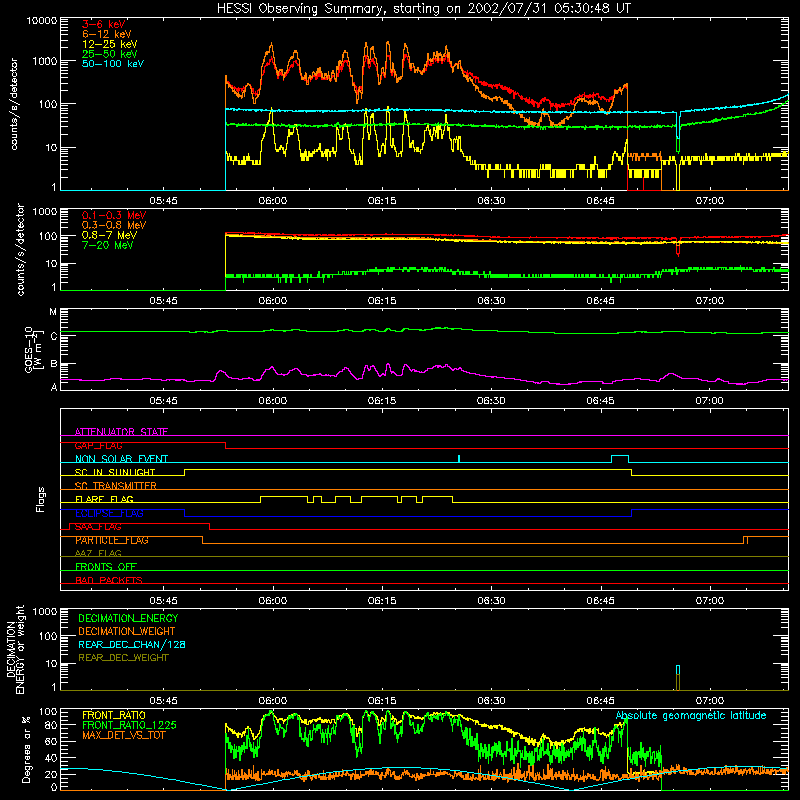Click the M class label on GOES axis
Screen dimensions: 800x800
point(53,312)
